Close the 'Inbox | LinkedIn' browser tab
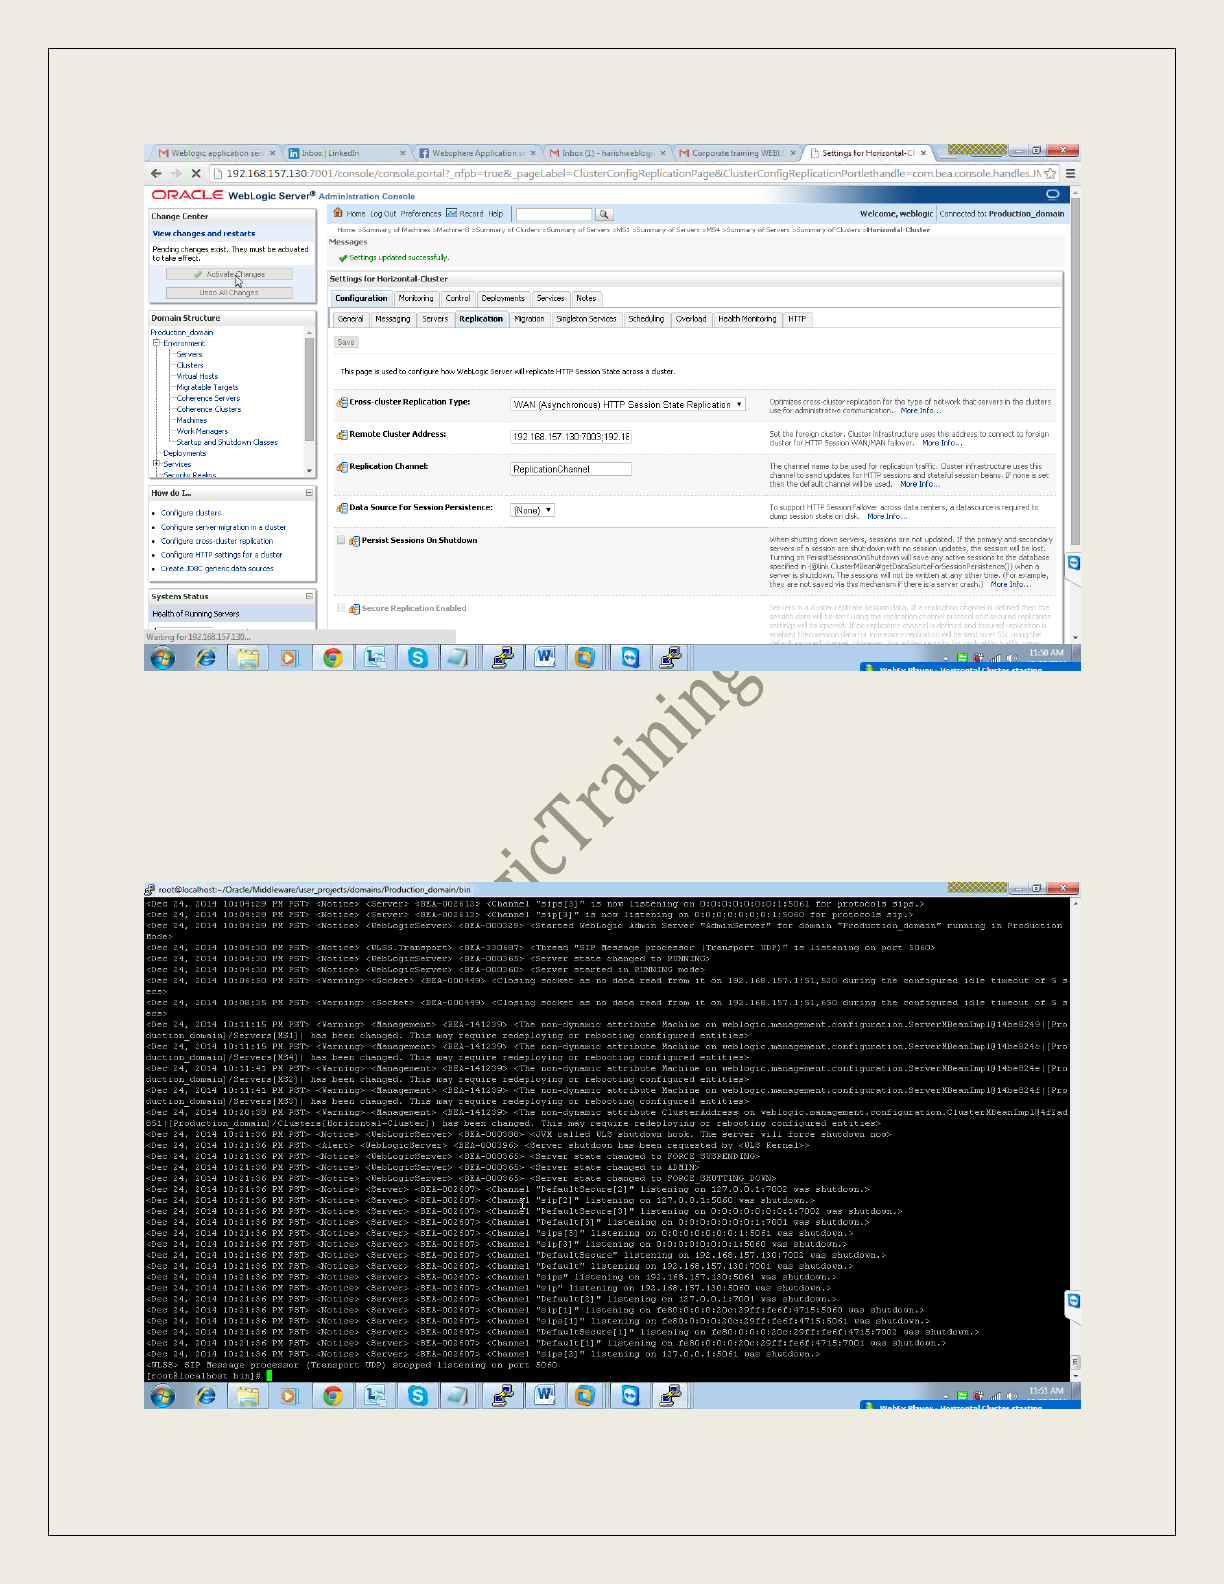 coord(403,153)
